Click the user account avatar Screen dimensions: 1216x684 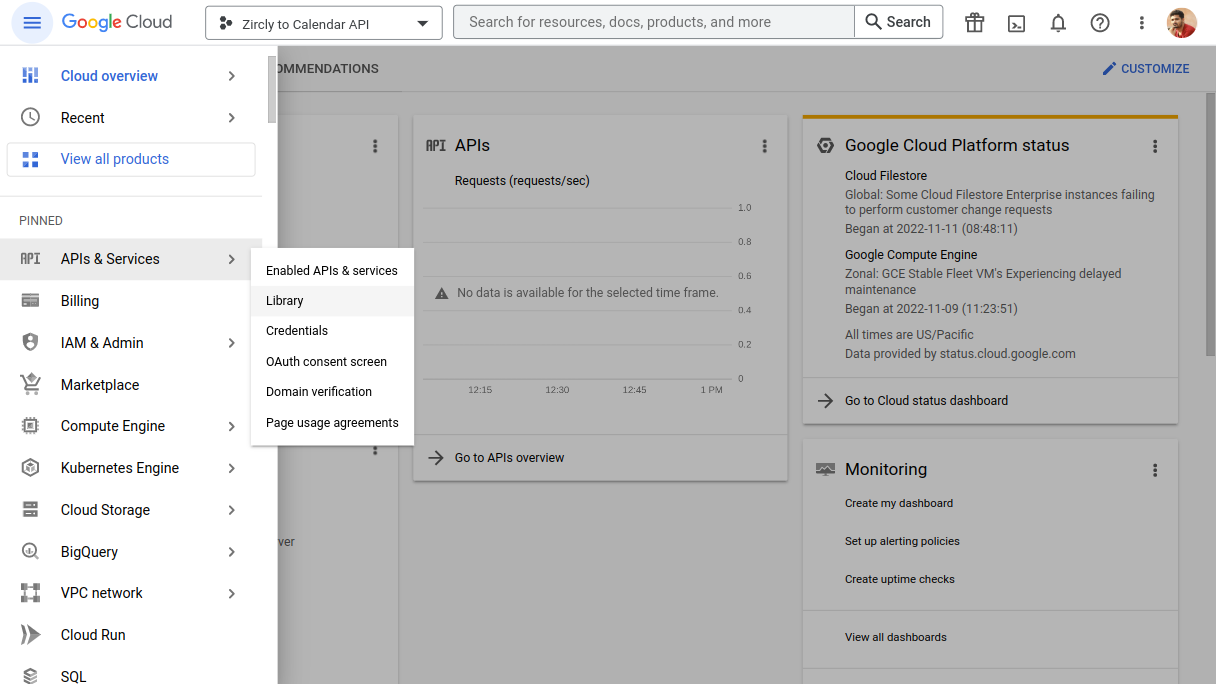pyautogui.click(x=1182, y=22)
